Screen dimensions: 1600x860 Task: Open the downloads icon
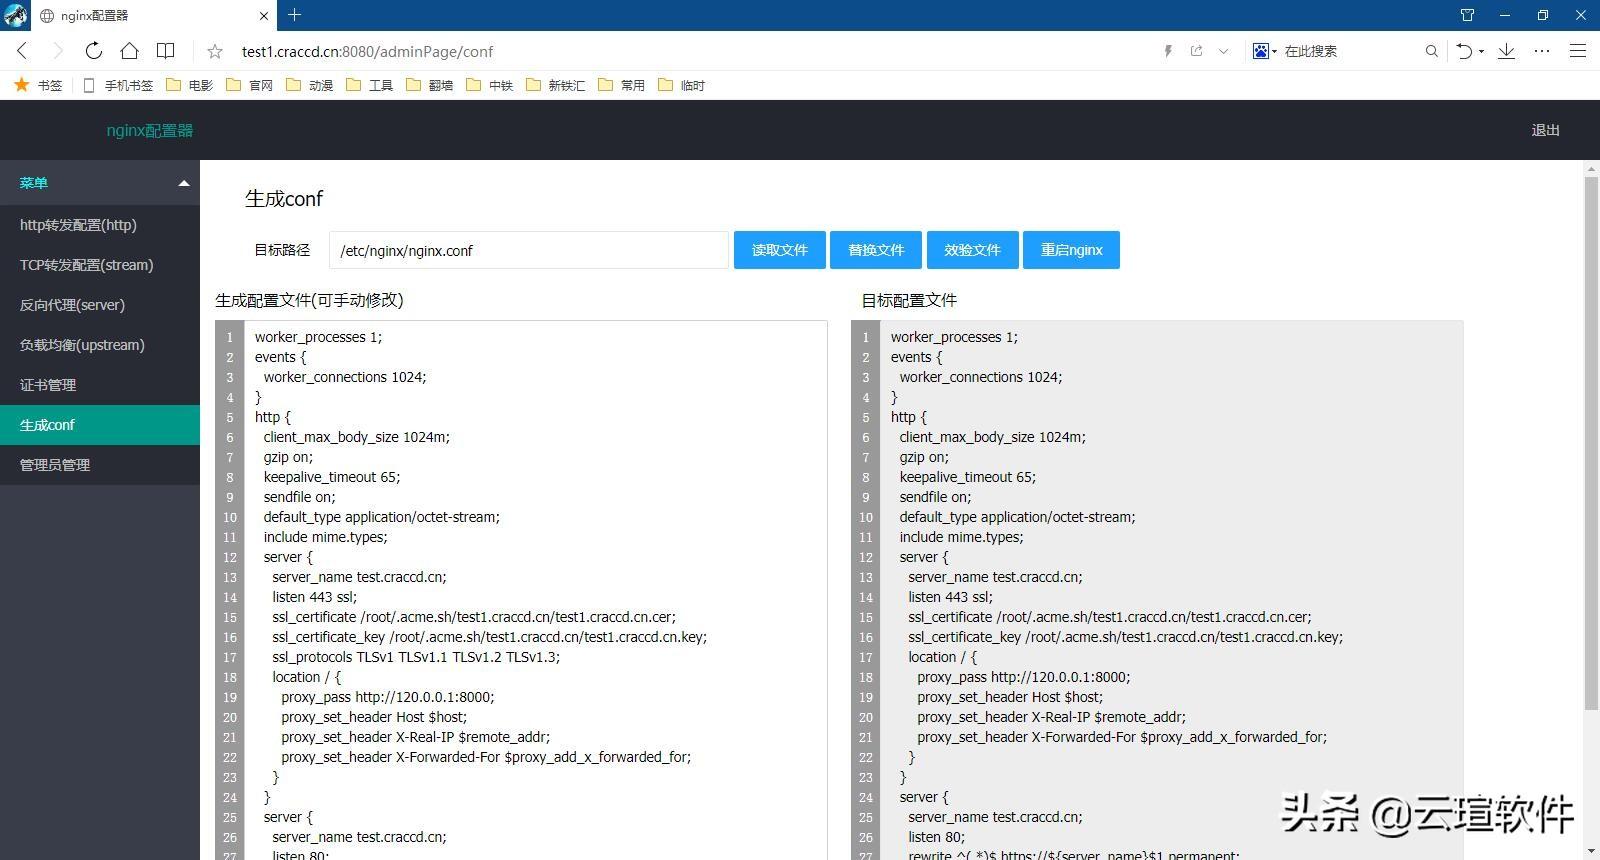pyautogui.click(x=1506, y=51)
